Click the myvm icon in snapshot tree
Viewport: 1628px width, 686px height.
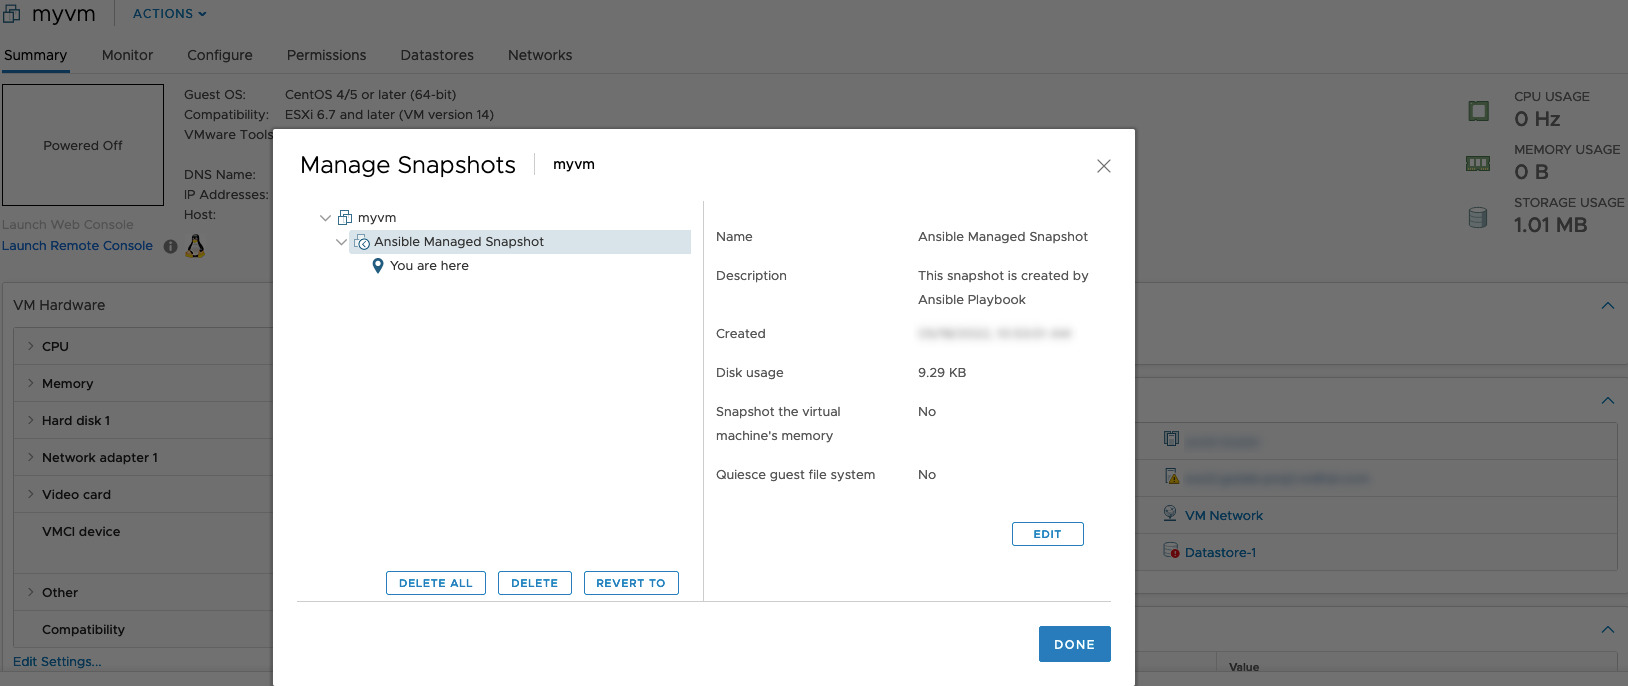pyautogui.click(x=345, y=217)
